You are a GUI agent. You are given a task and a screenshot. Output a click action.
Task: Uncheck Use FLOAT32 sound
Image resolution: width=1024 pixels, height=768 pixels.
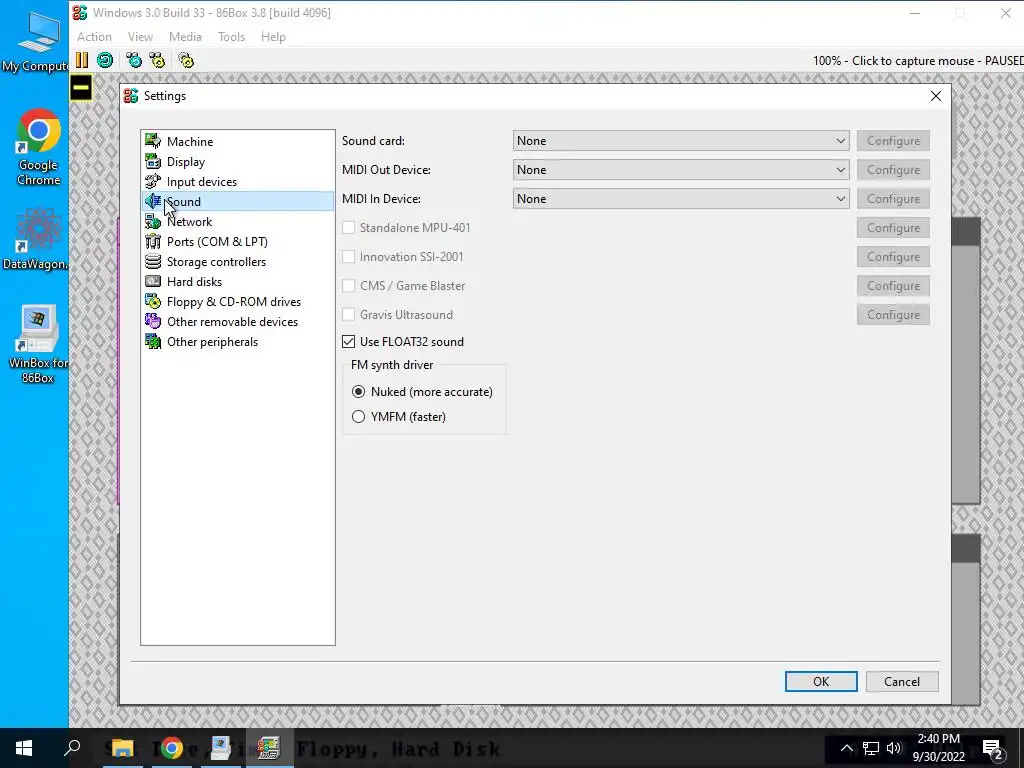click(x=349, y=342)
